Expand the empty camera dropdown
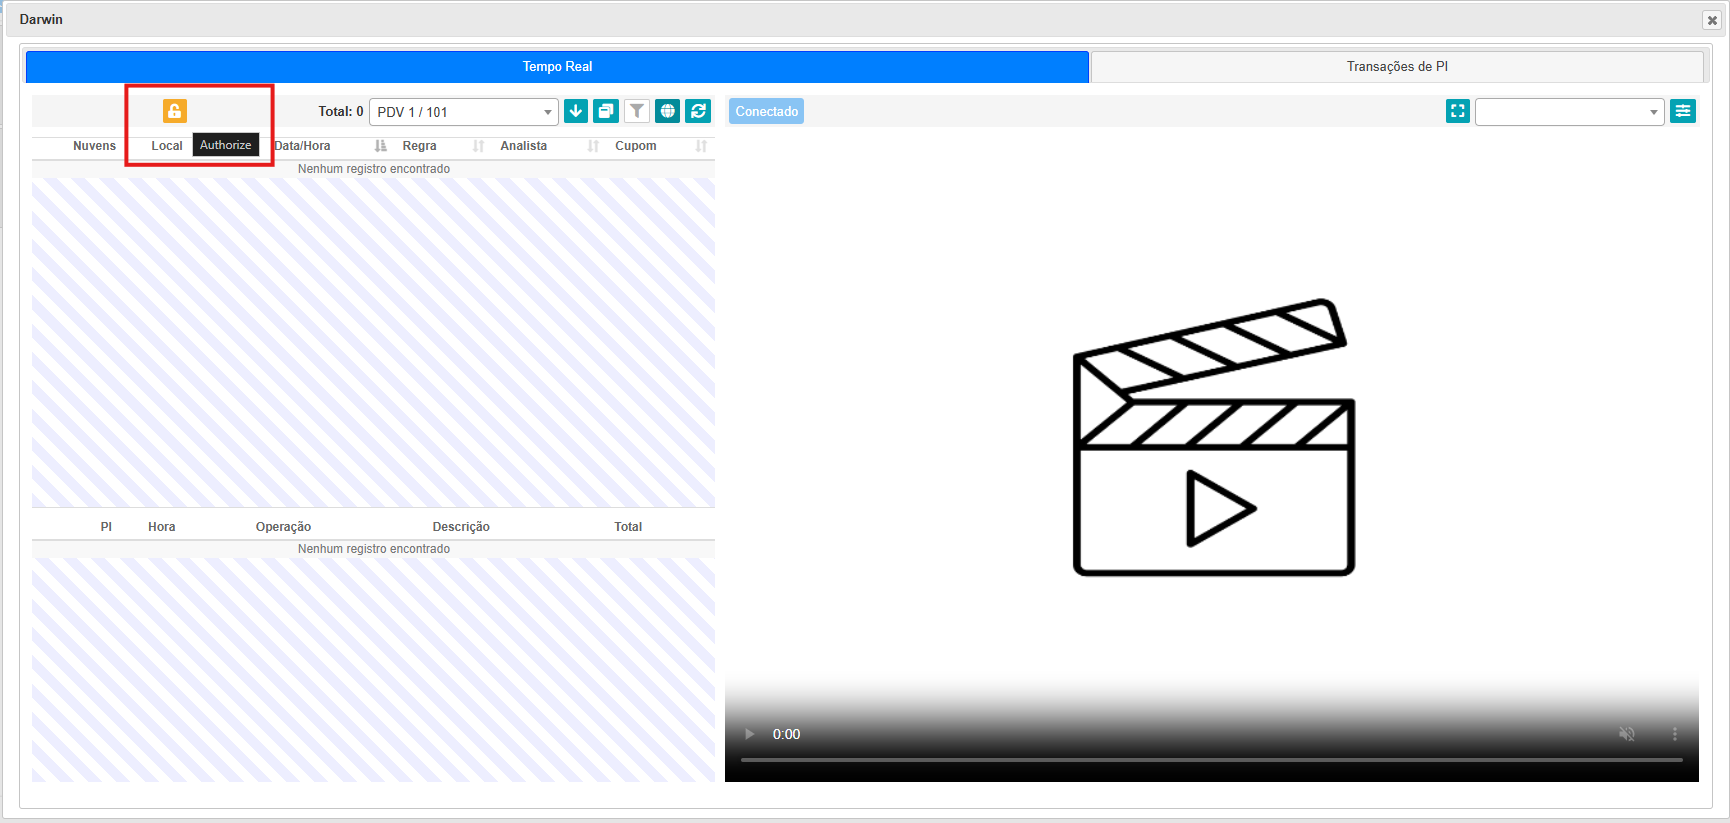The height and width of the screenshot is (823, 1730). pos(1569,112)
